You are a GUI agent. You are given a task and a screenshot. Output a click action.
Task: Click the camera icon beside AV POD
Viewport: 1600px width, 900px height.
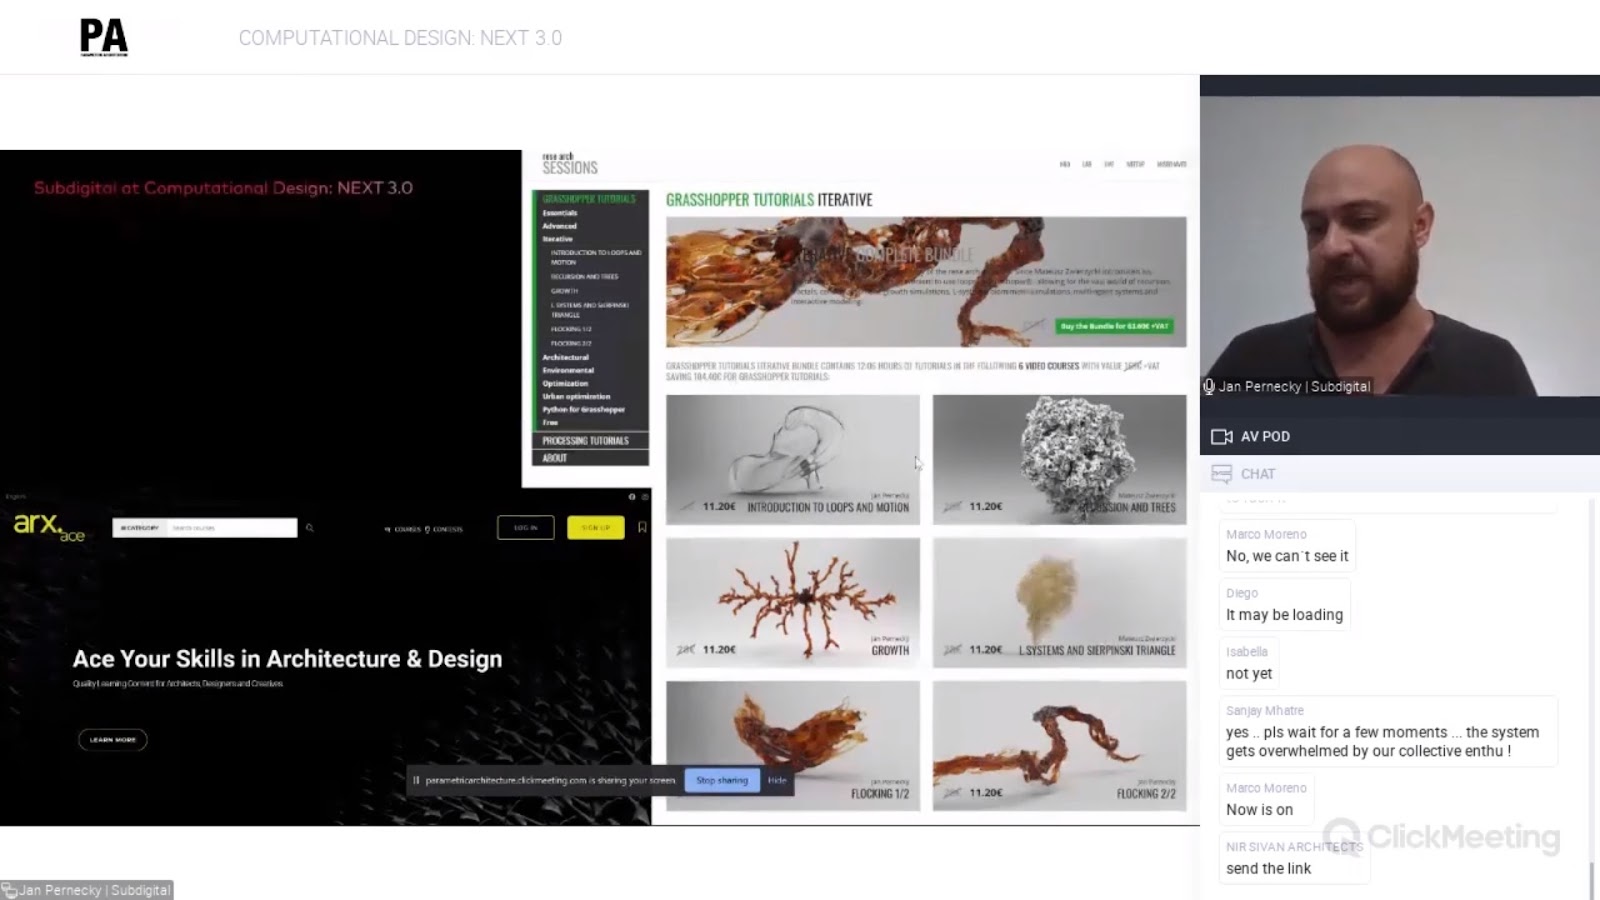click(x=1221, y=437)
